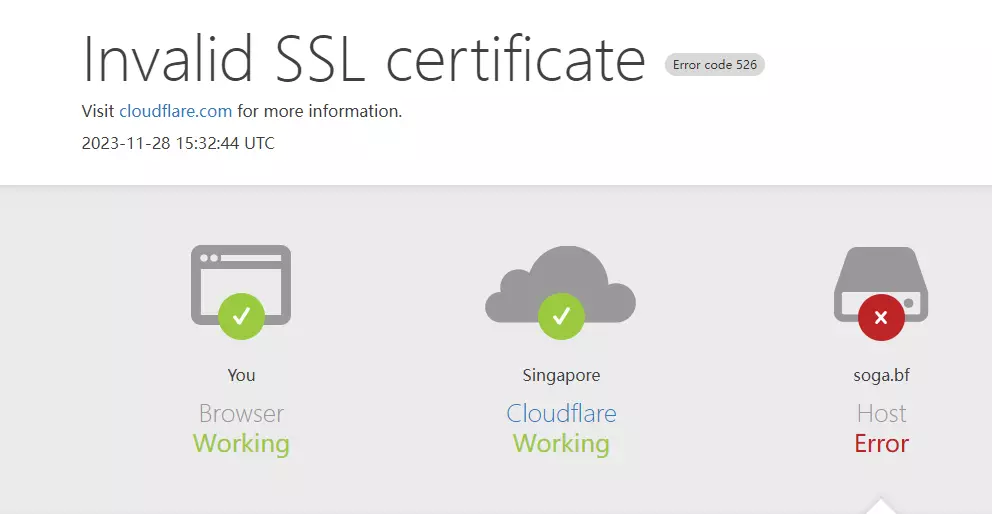Viewport: 992px width, 514px height.
Task: Click the Working status under Cloudflare
Action: (x=561, y=443)
